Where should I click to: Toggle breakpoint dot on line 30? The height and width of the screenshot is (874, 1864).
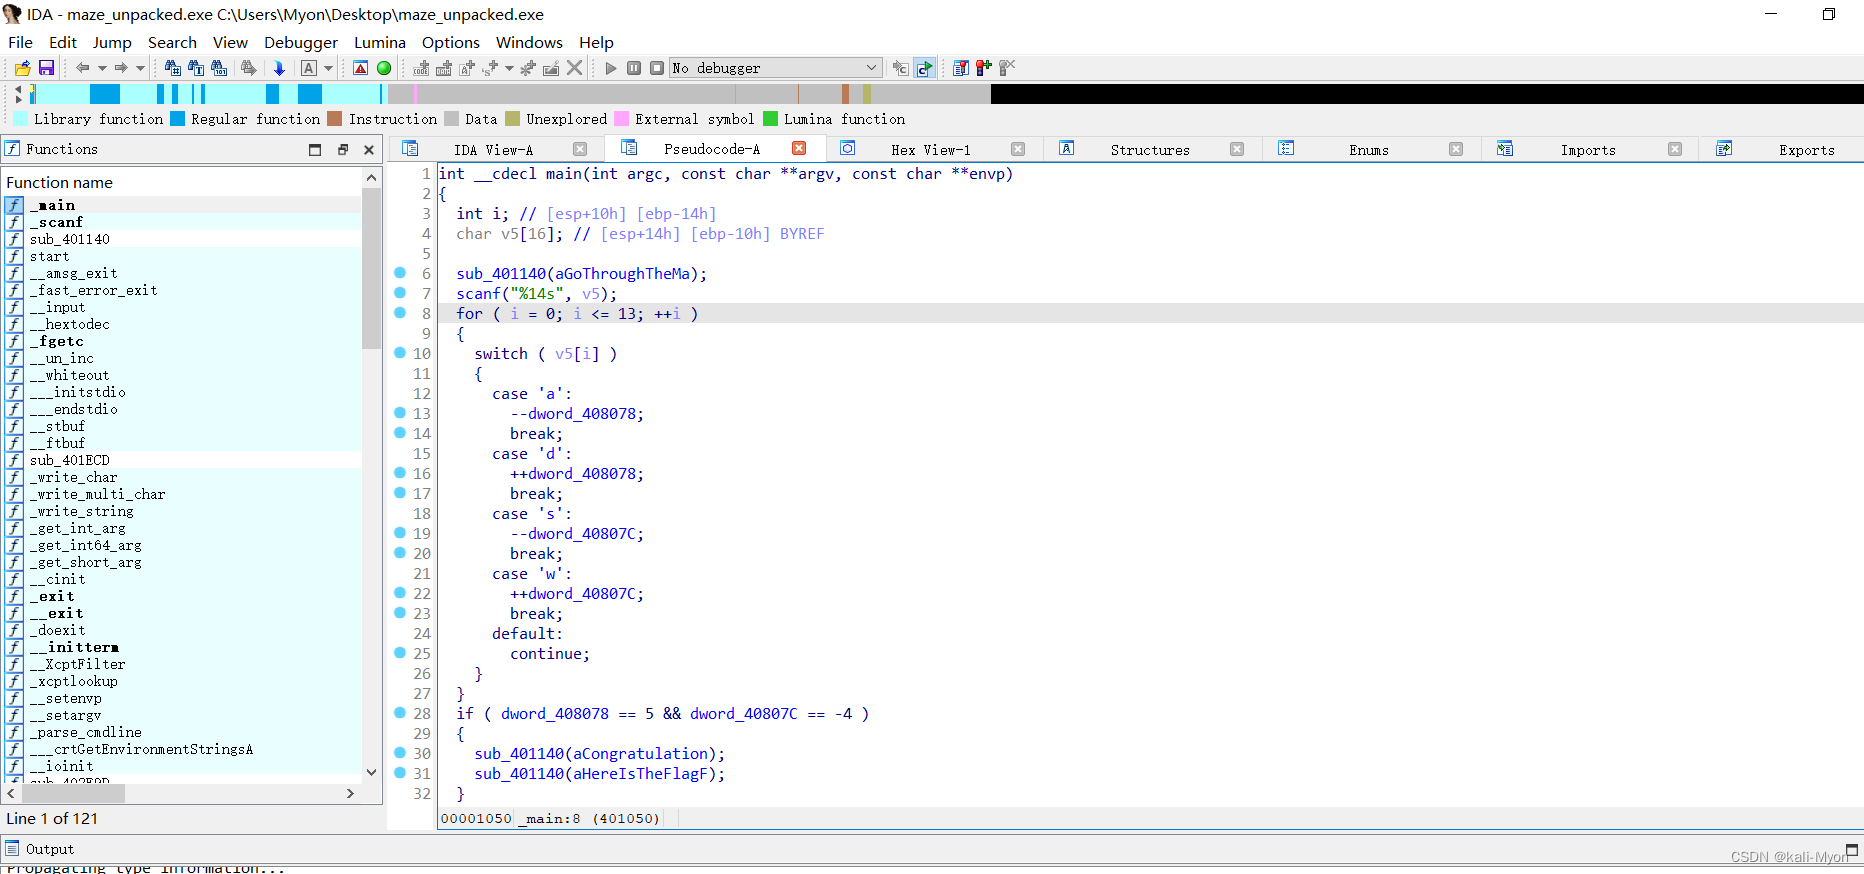[x=400, y=753]
